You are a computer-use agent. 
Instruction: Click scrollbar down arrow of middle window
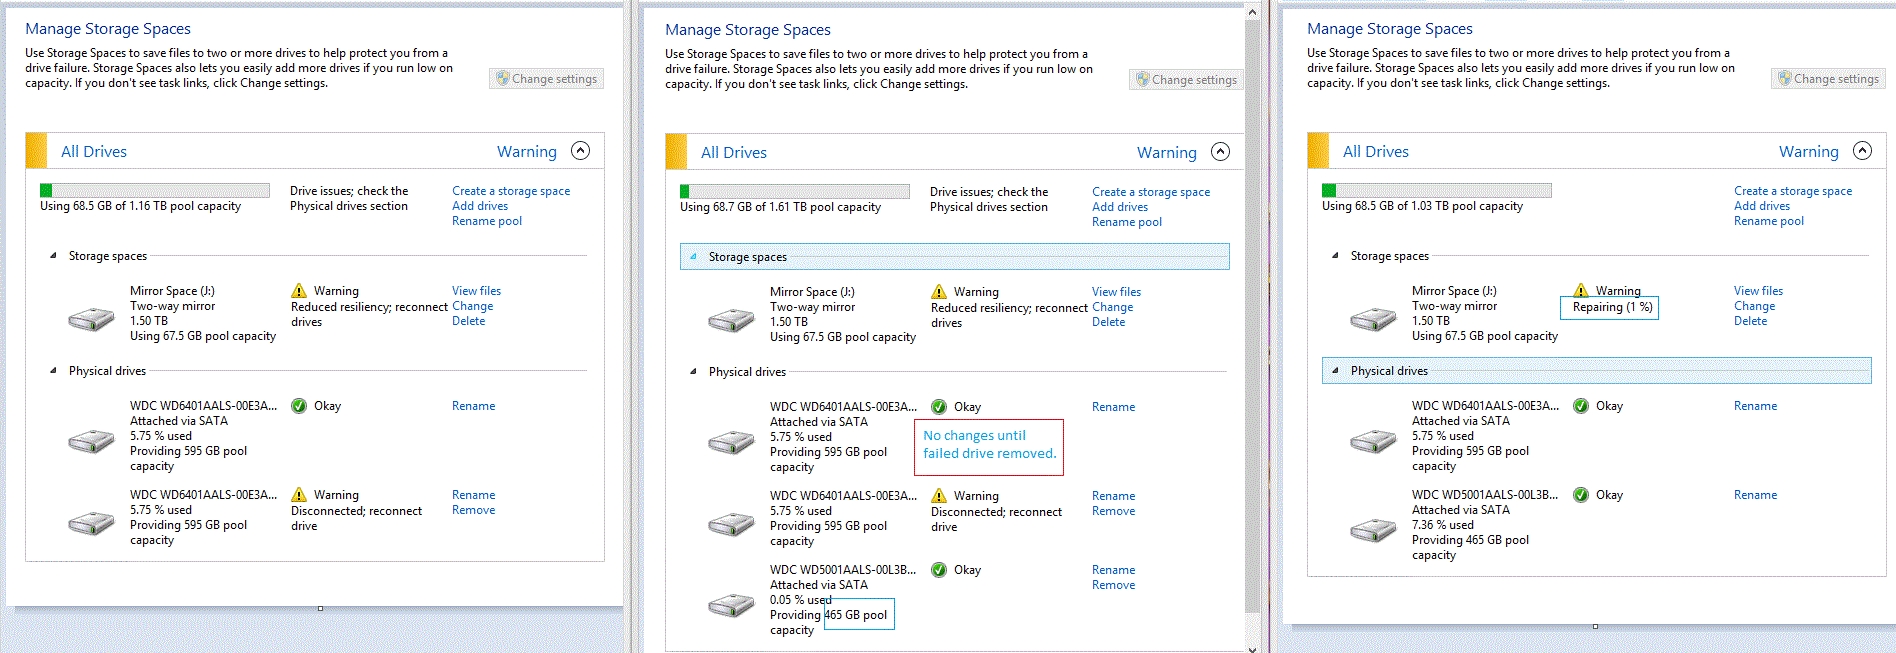tap(1252, 647)
